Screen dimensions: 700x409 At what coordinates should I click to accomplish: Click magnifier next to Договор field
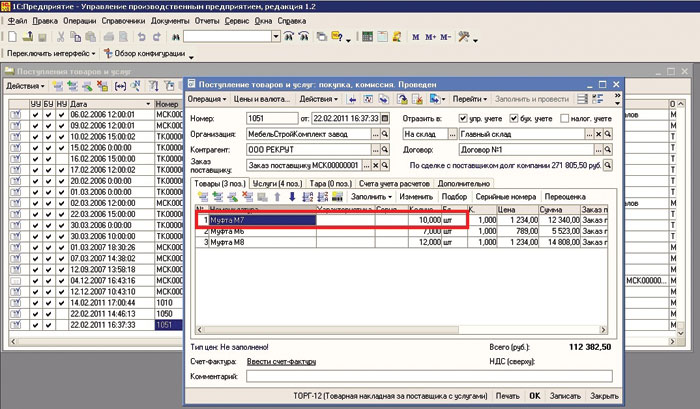[x=608, y=150]
